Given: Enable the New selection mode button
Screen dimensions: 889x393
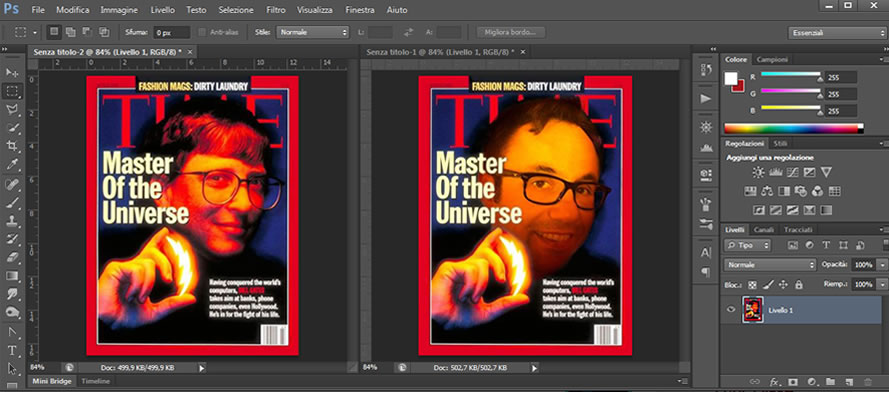Looking at the screenshot, I should pyautogui.click(x=54, y=32).
